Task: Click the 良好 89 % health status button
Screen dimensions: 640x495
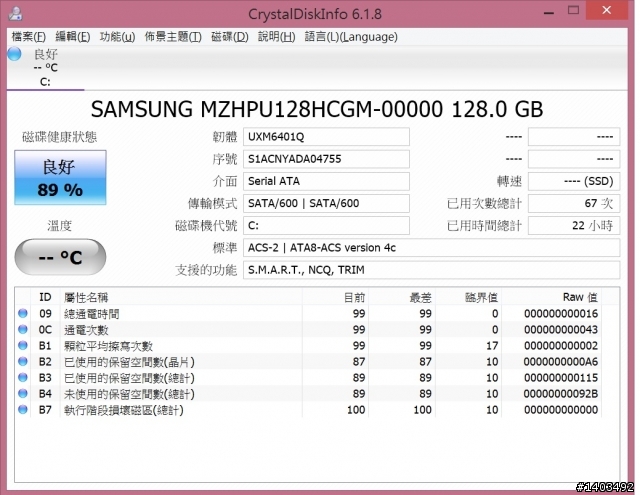Action: tap(60, 178)
